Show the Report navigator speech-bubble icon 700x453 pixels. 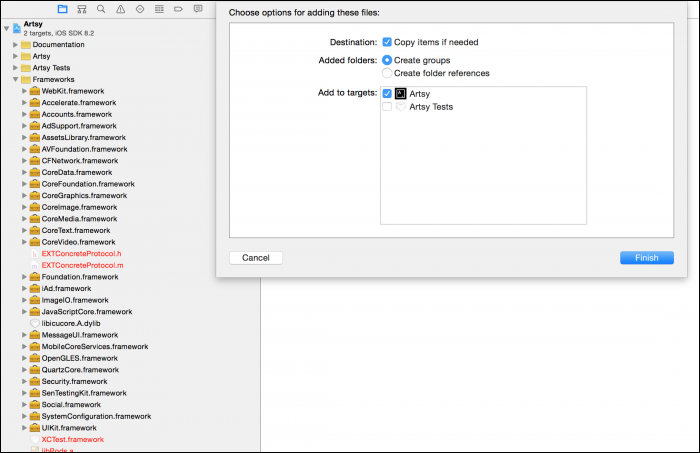tap(196, 9)
